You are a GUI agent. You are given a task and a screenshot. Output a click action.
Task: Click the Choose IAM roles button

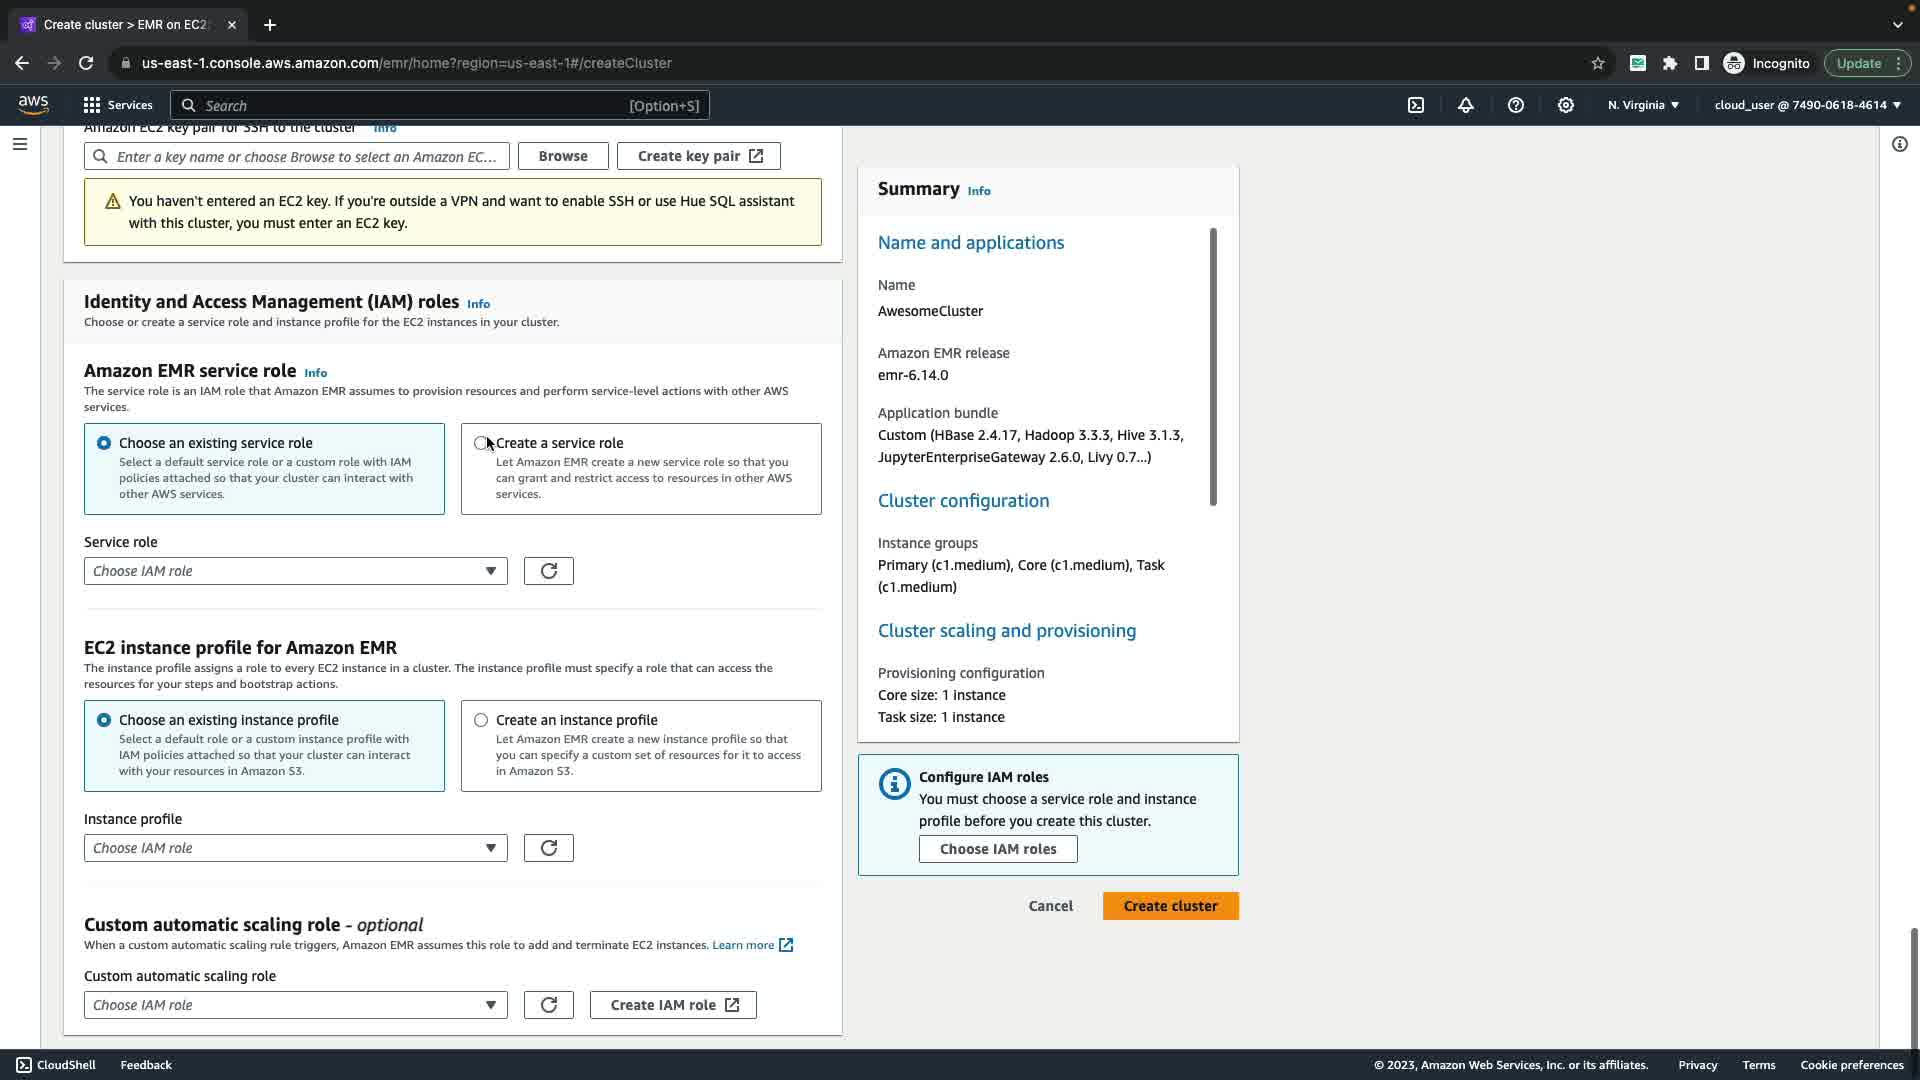point(997,849)
